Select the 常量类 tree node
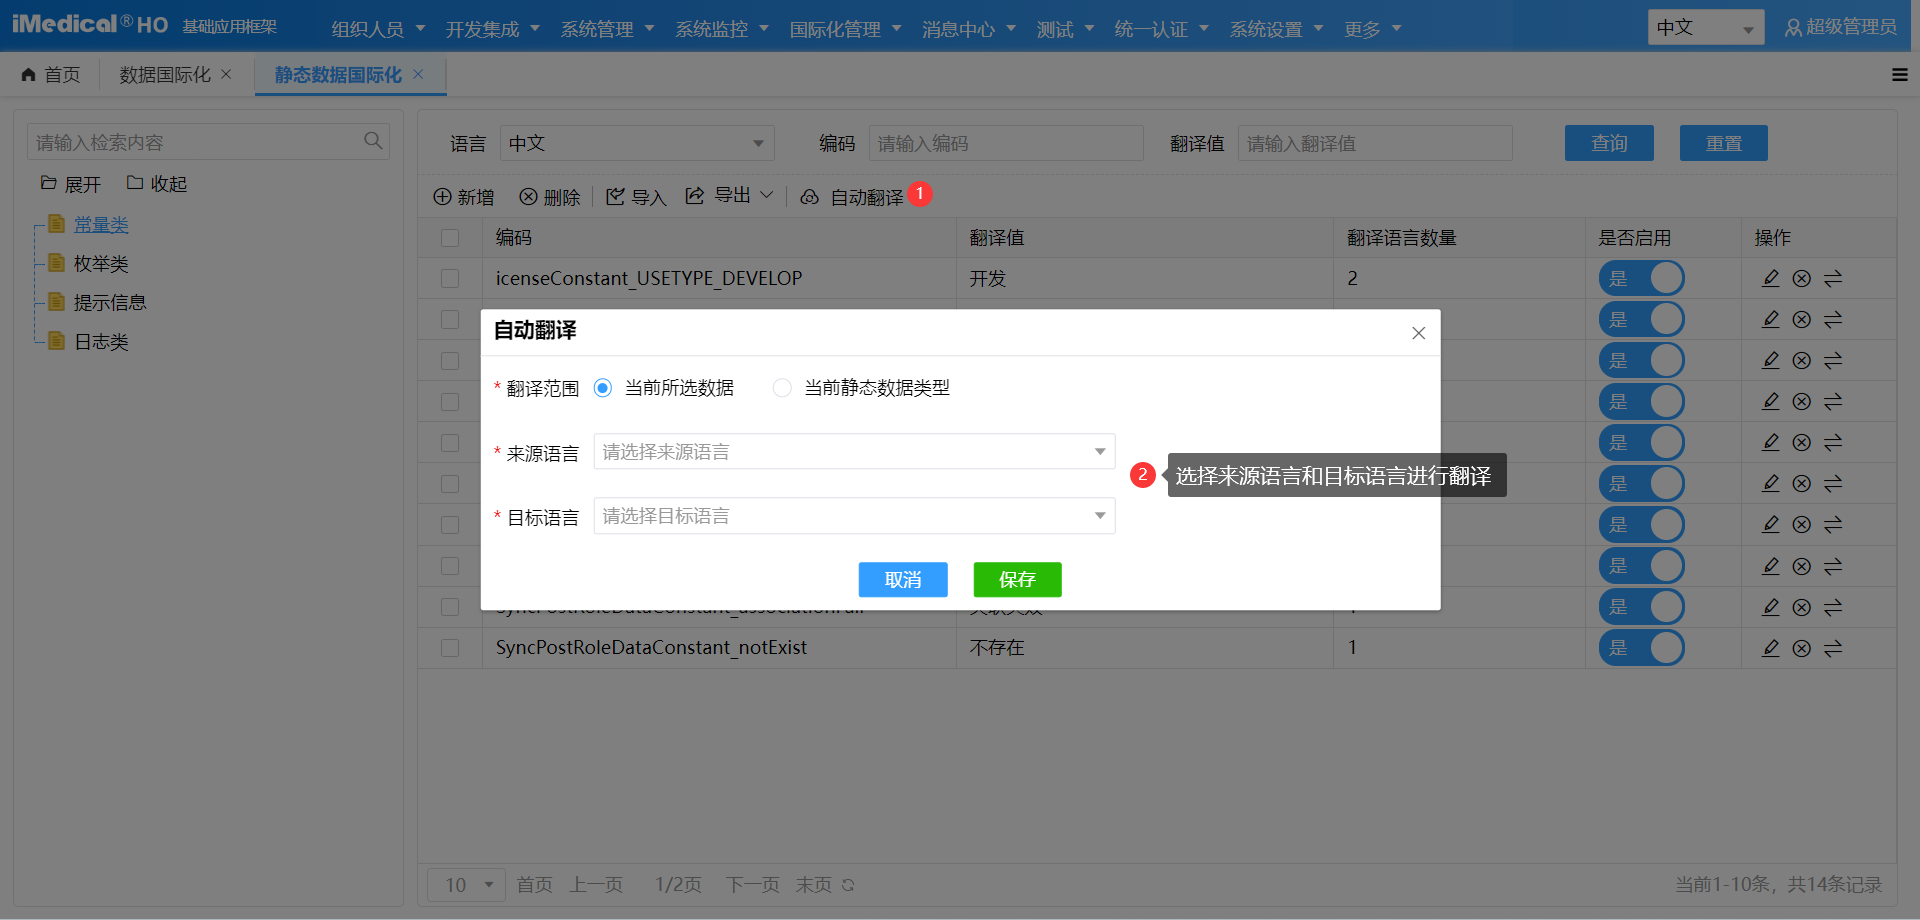This screenshot has width=1920, height=920. point(101,225)
